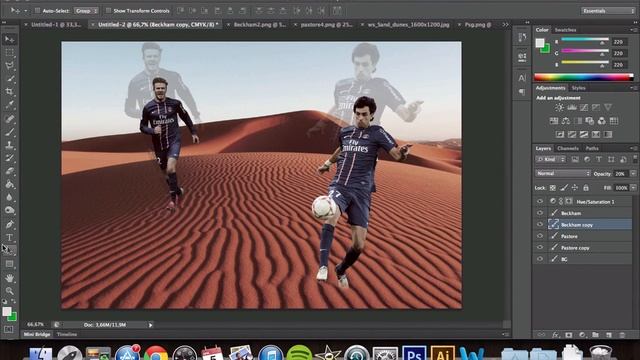The width and height of the screenshot is (640, 360).
Task: Open the Swatches tab
Action: 565,30
